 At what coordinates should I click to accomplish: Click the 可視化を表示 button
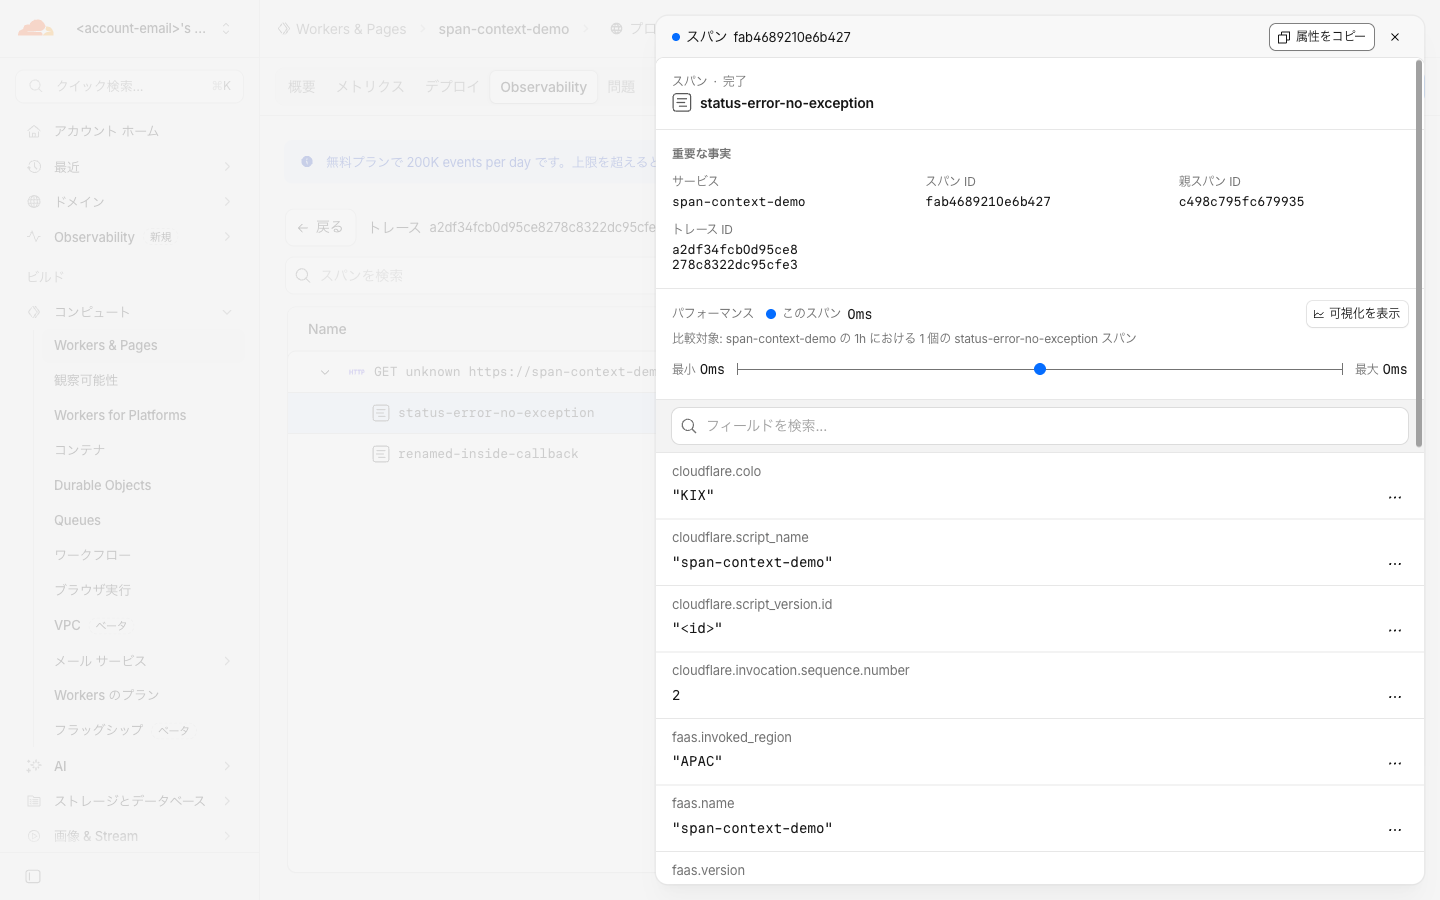(1357, 314)
